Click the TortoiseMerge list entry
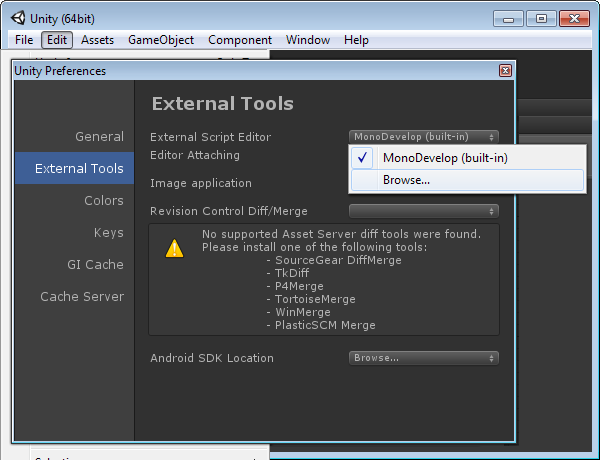Viewport: 600px width, 460px height. coord(315,299)
